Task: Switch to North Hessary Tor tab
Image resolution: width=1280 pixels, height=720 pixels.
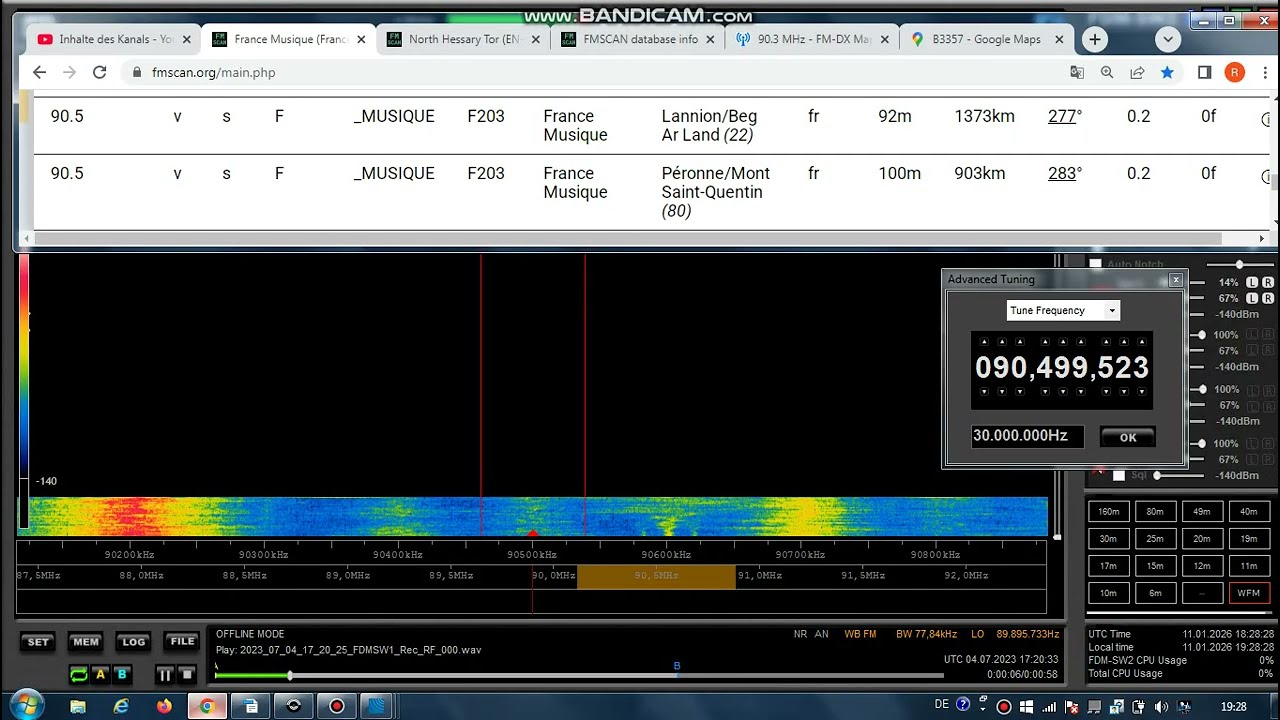Action: (464, 39)
